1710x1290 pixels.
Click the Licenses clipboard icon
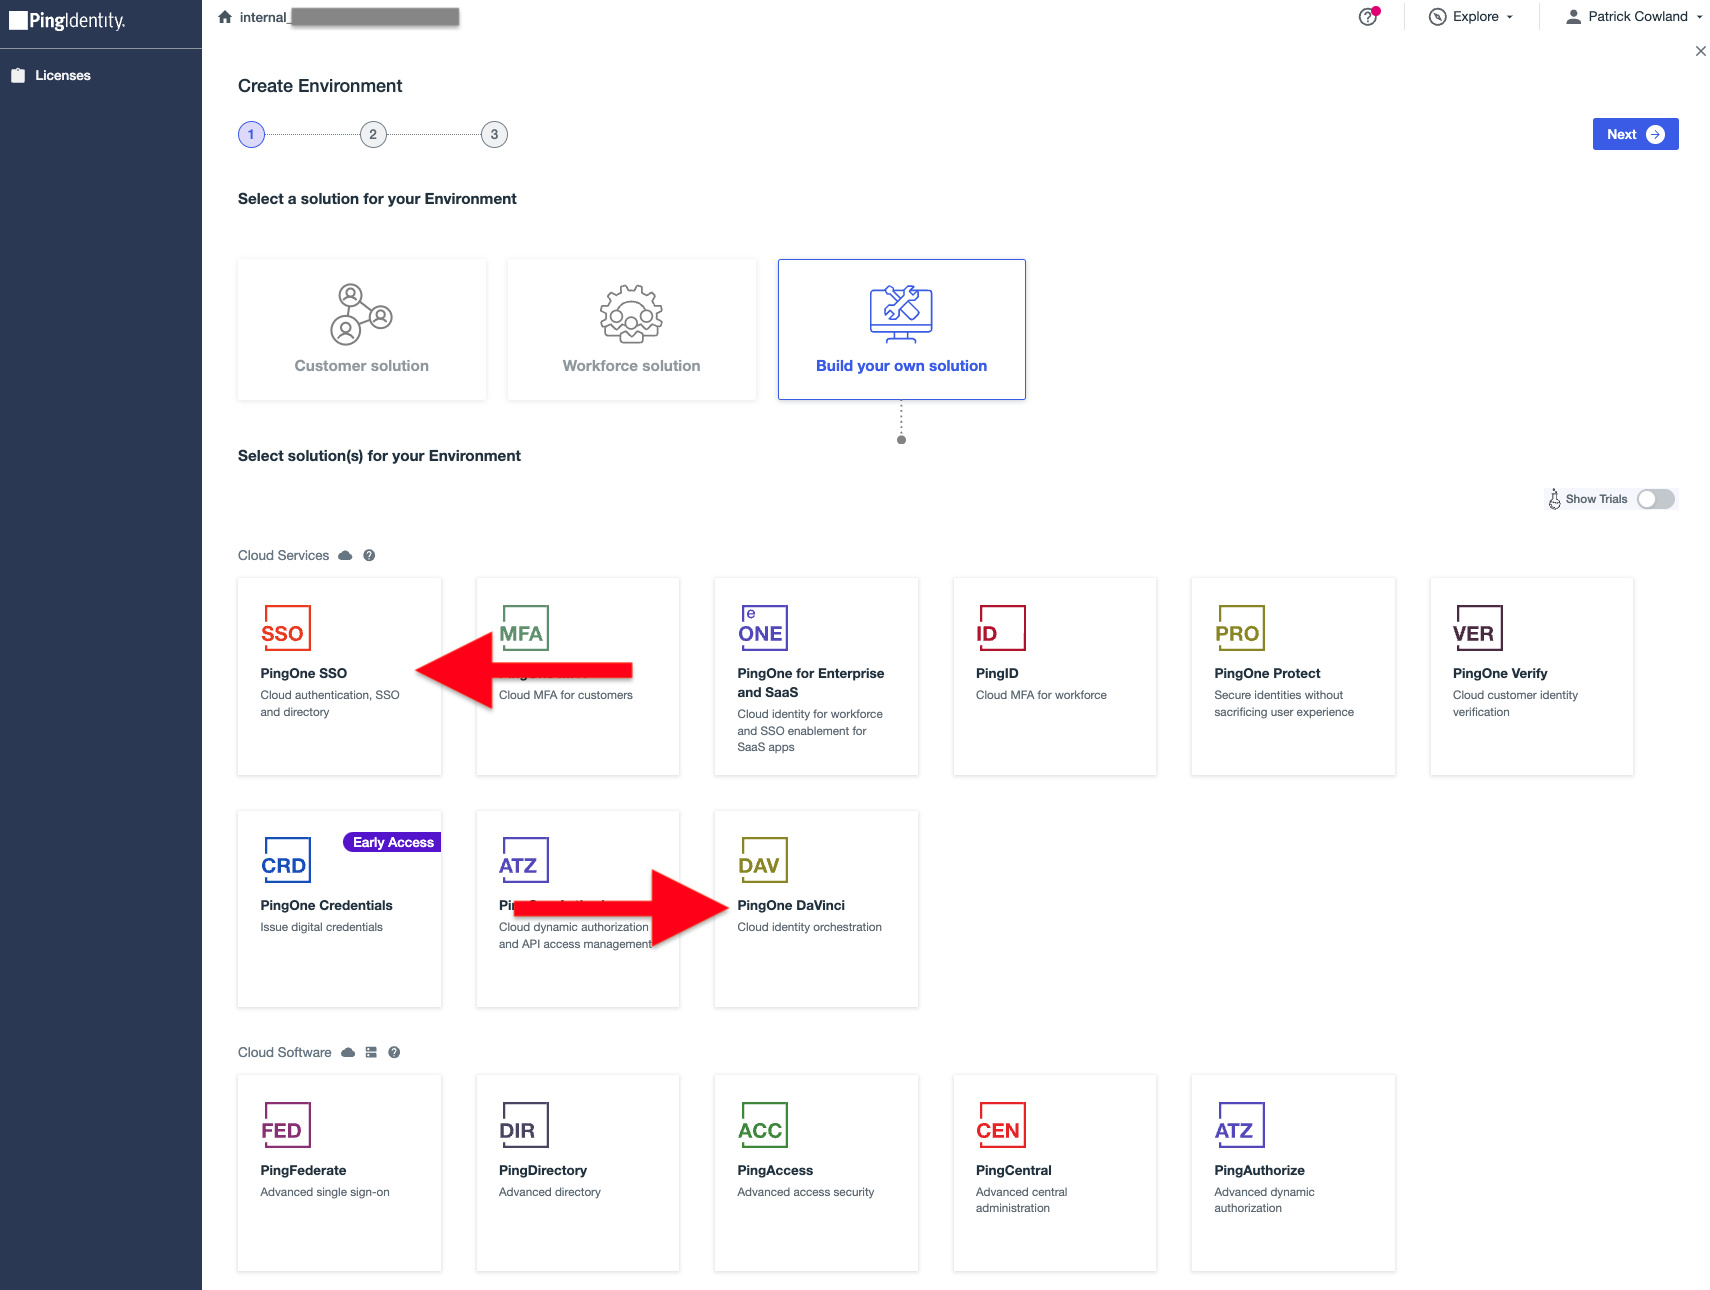point(18,76)
